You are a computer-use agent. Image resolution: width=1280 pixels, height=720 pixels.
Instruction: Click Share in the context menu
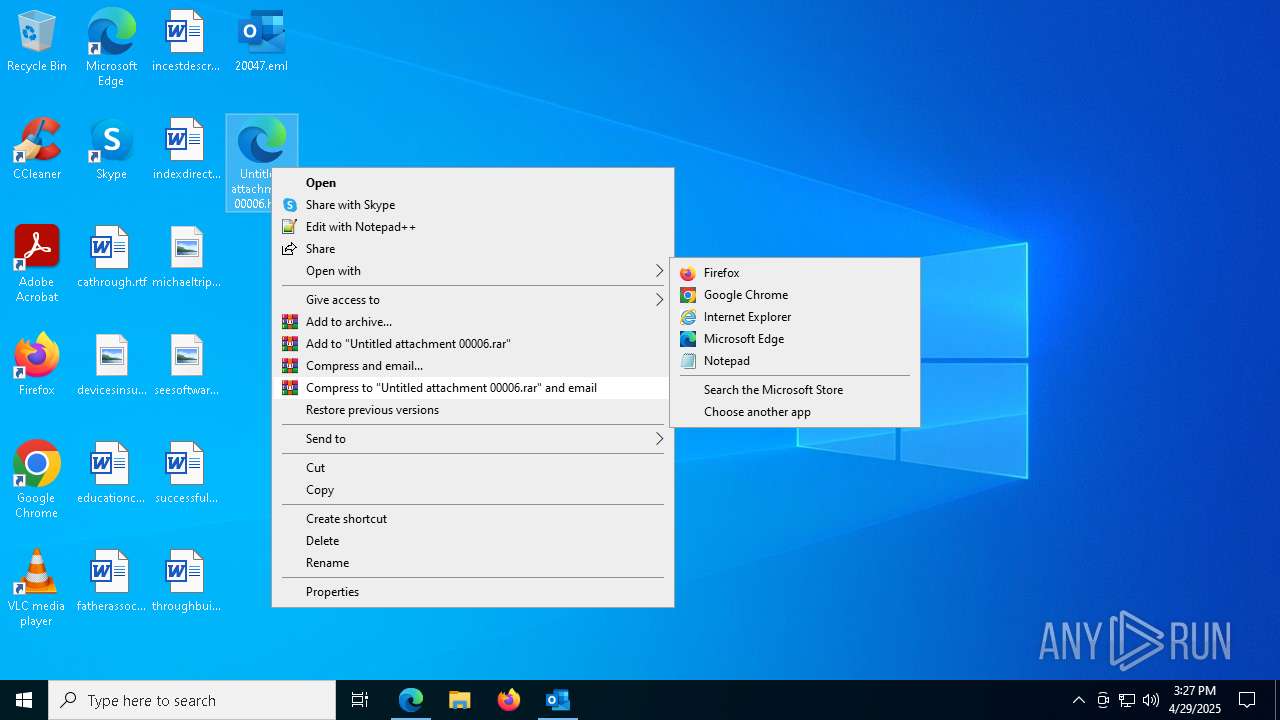472,249
